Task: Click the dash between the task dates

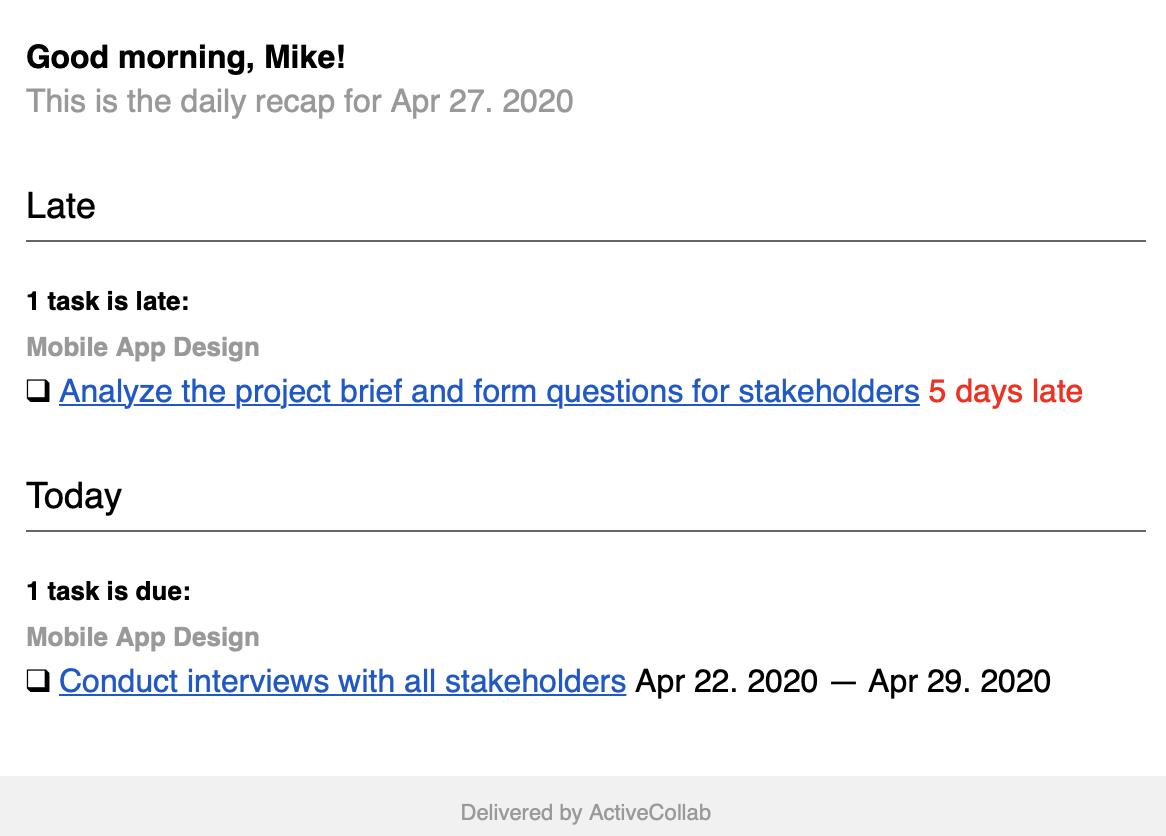Action: 843,683
